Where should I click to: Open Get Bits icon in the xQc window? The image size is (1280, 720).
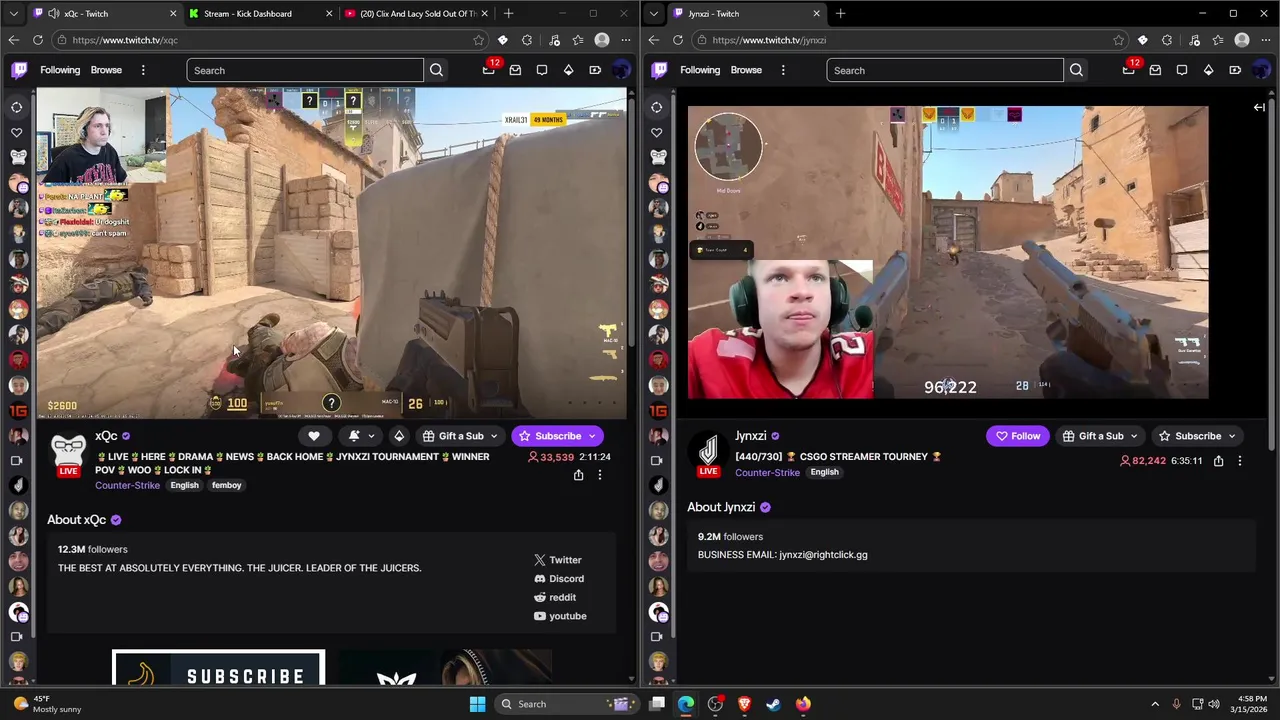tap(568, 70)
